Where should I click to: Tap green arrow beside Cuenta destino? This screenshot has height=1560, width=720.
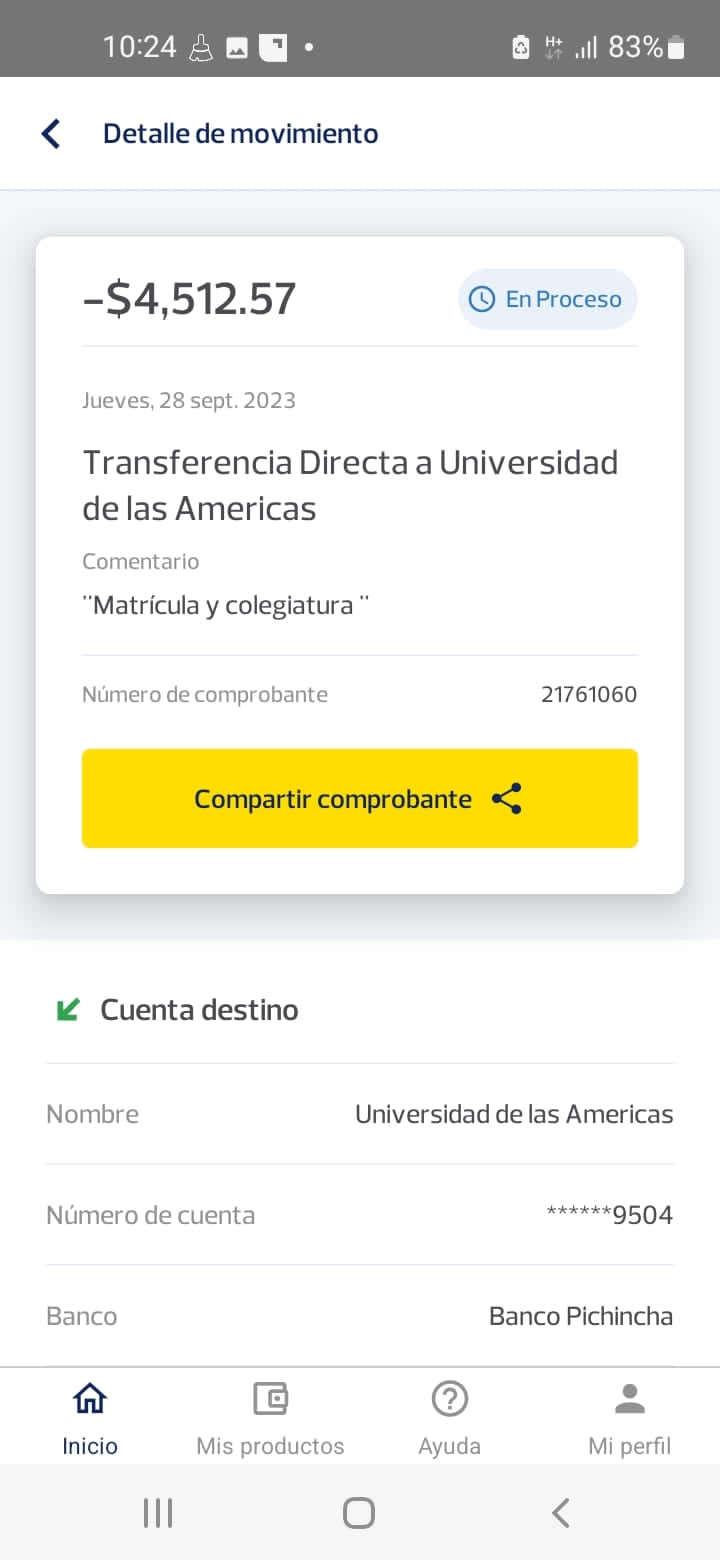tap(68, 1010)
